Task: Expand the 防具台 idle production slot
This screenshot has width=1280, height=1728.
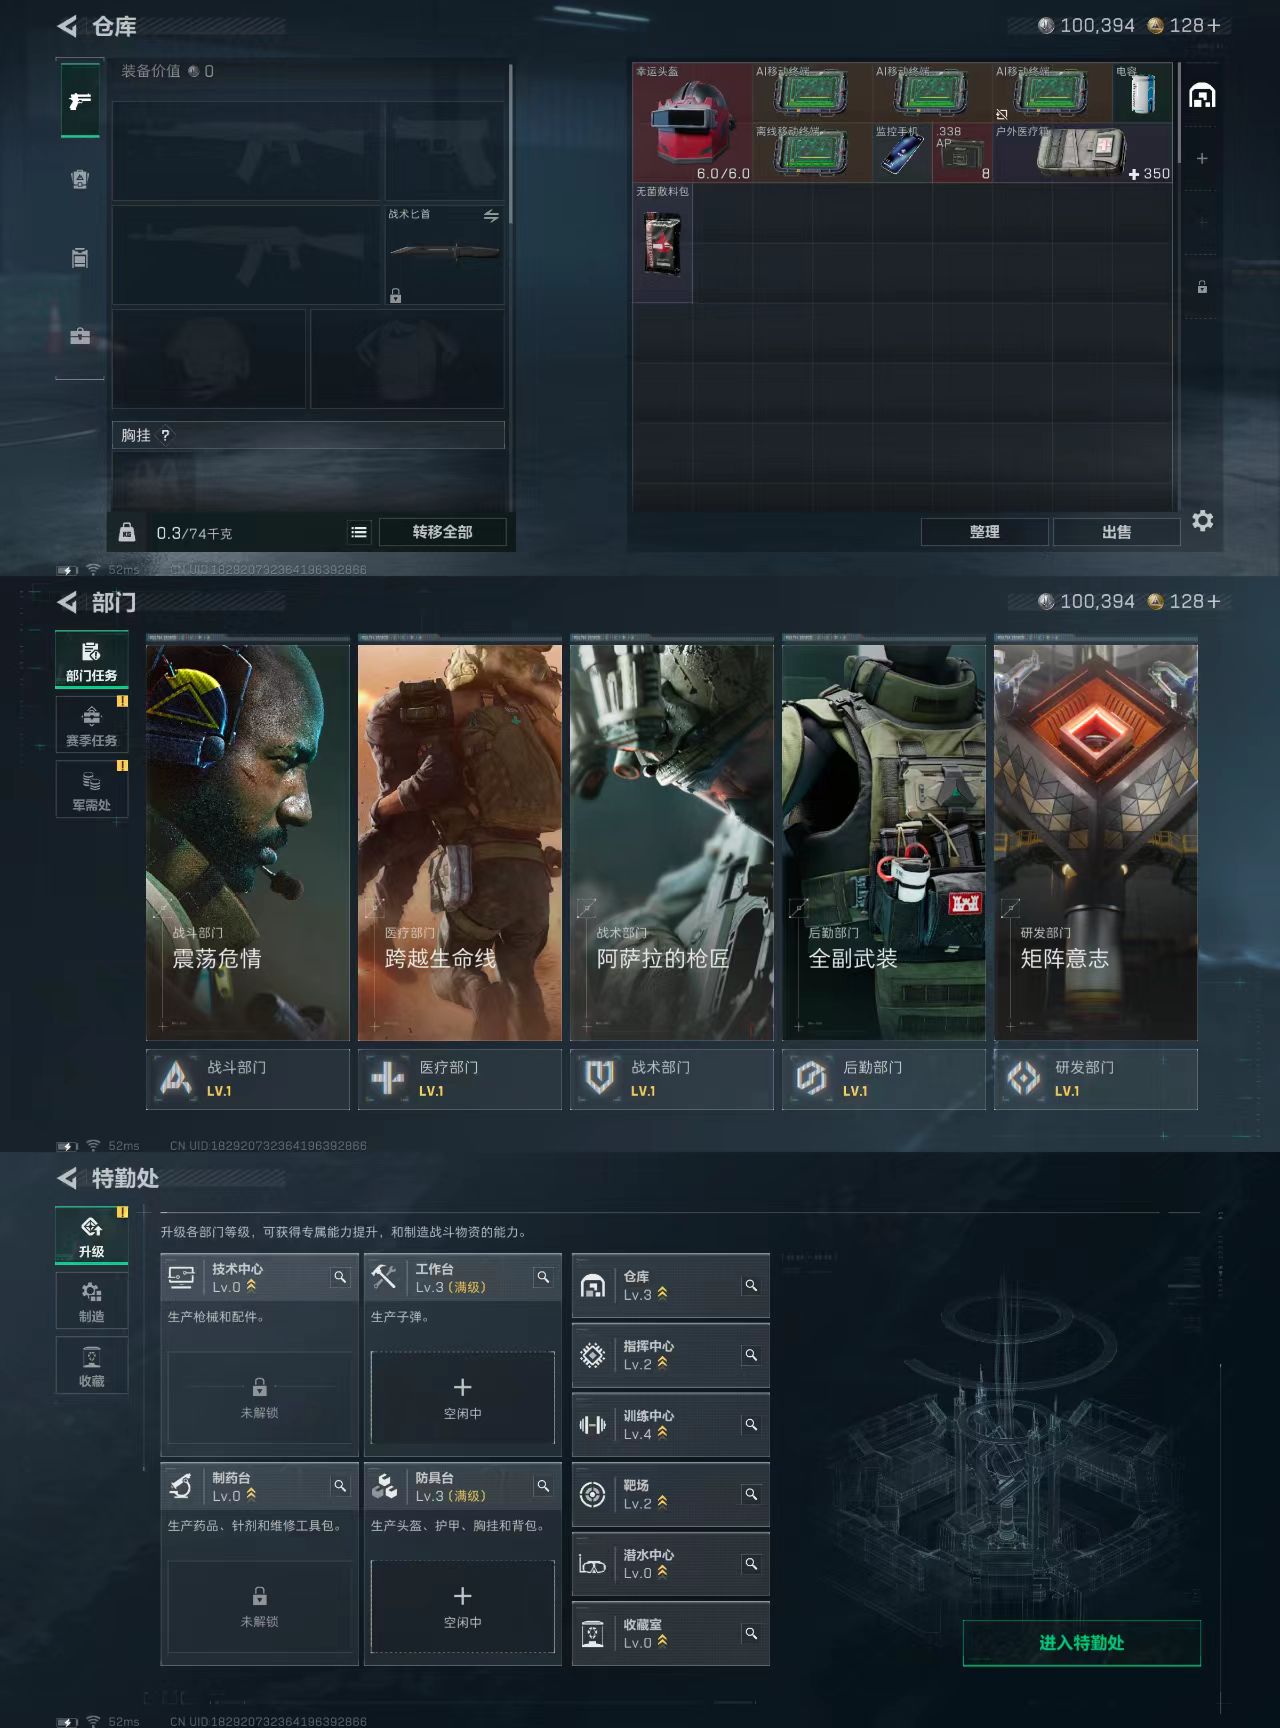Action: tap(462, 1606)
